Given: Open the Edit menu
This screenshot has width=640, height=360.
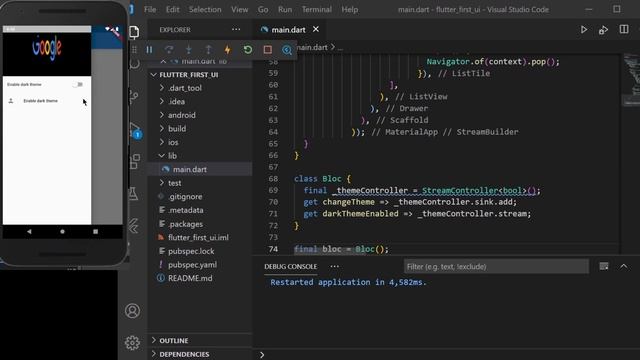Looking at the screenshot, I should coord(172,9).
